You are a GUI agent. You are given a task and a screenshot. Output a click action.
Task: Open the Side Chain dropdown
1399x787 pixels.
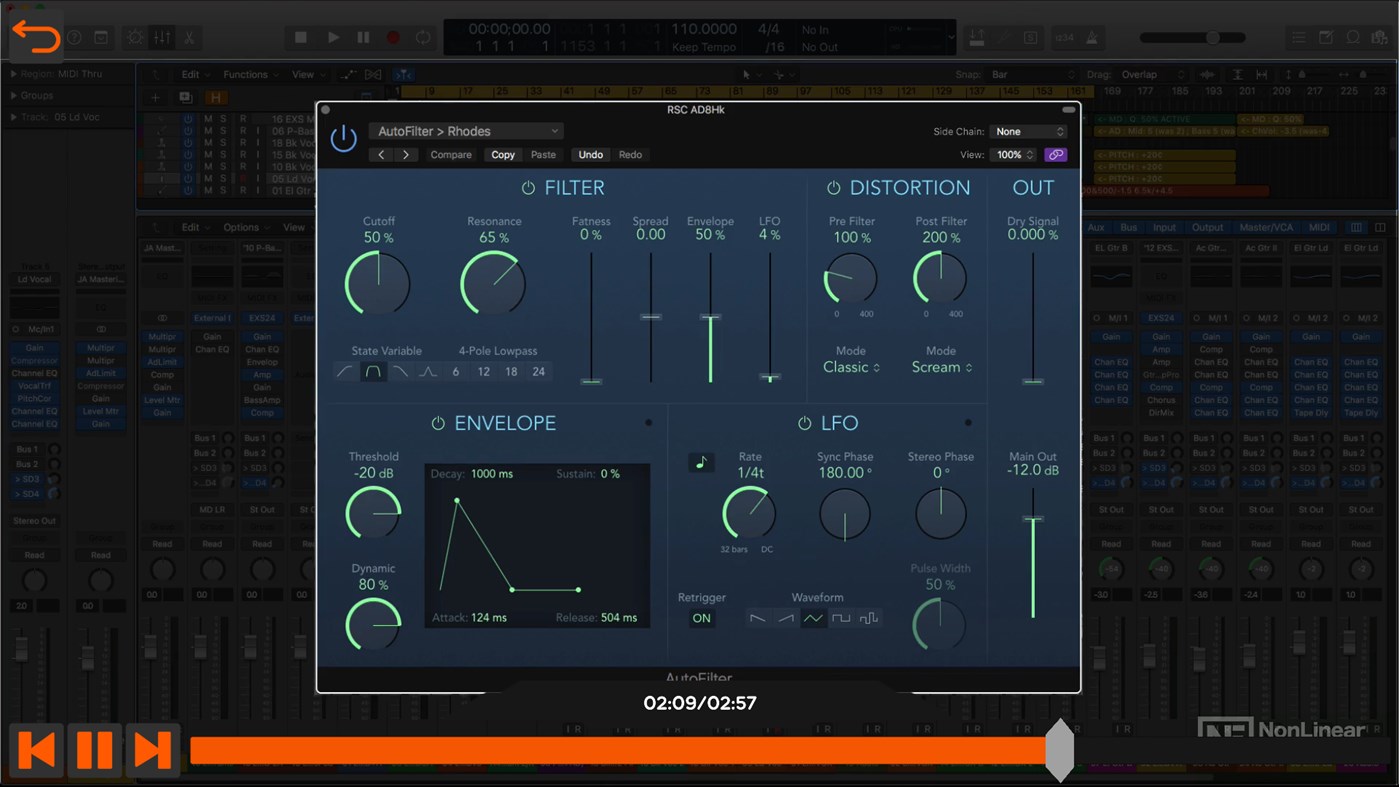point(1028,131)
